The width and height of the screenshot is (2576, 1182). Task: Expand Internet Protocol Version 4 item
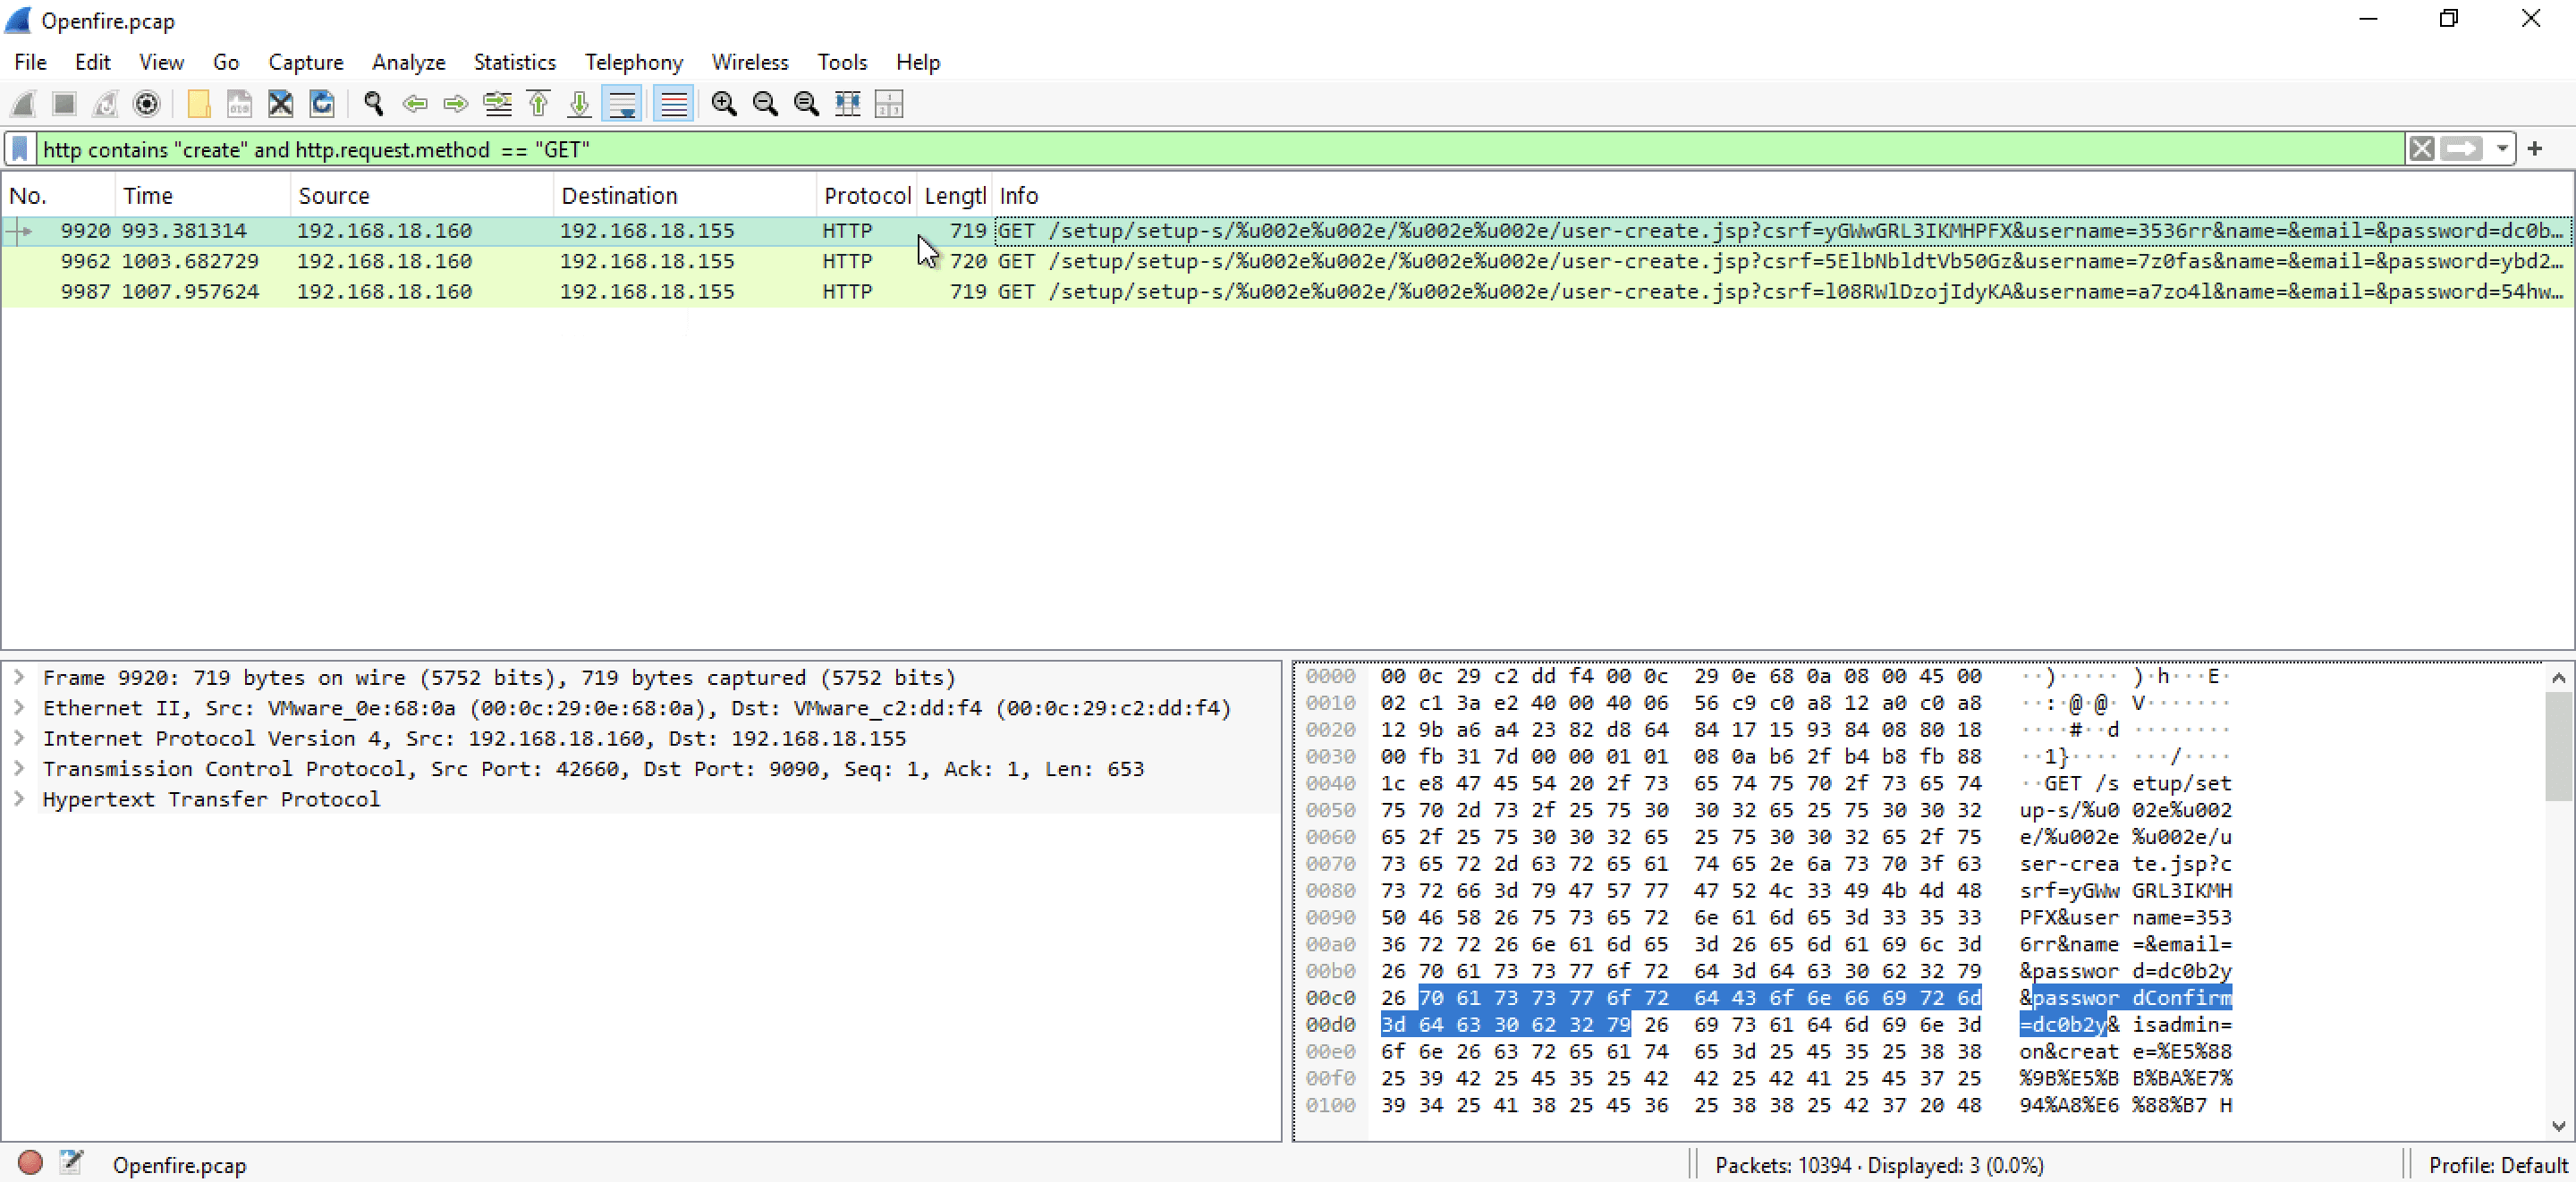18,739
